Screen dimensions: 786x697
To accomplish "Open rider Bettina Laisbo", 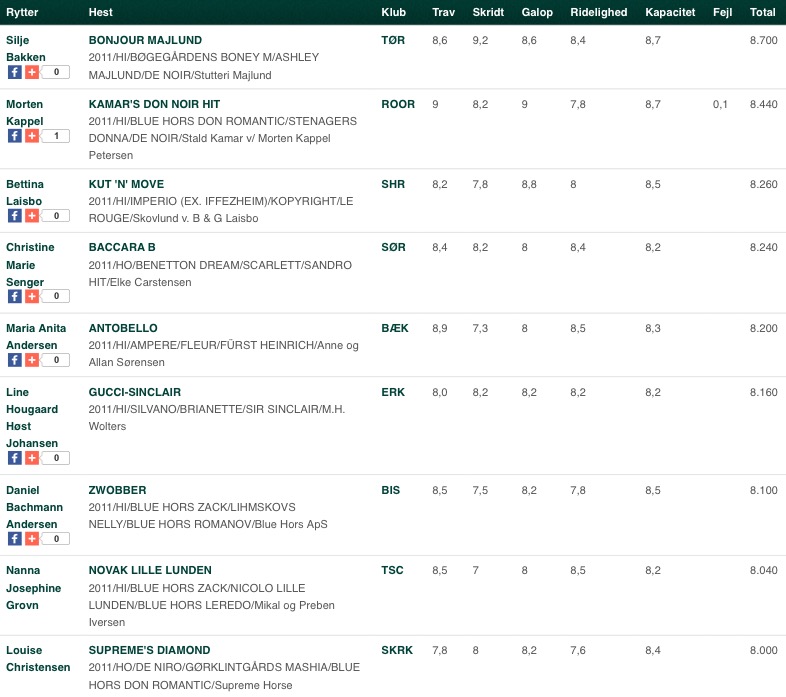I will (25, 193).
